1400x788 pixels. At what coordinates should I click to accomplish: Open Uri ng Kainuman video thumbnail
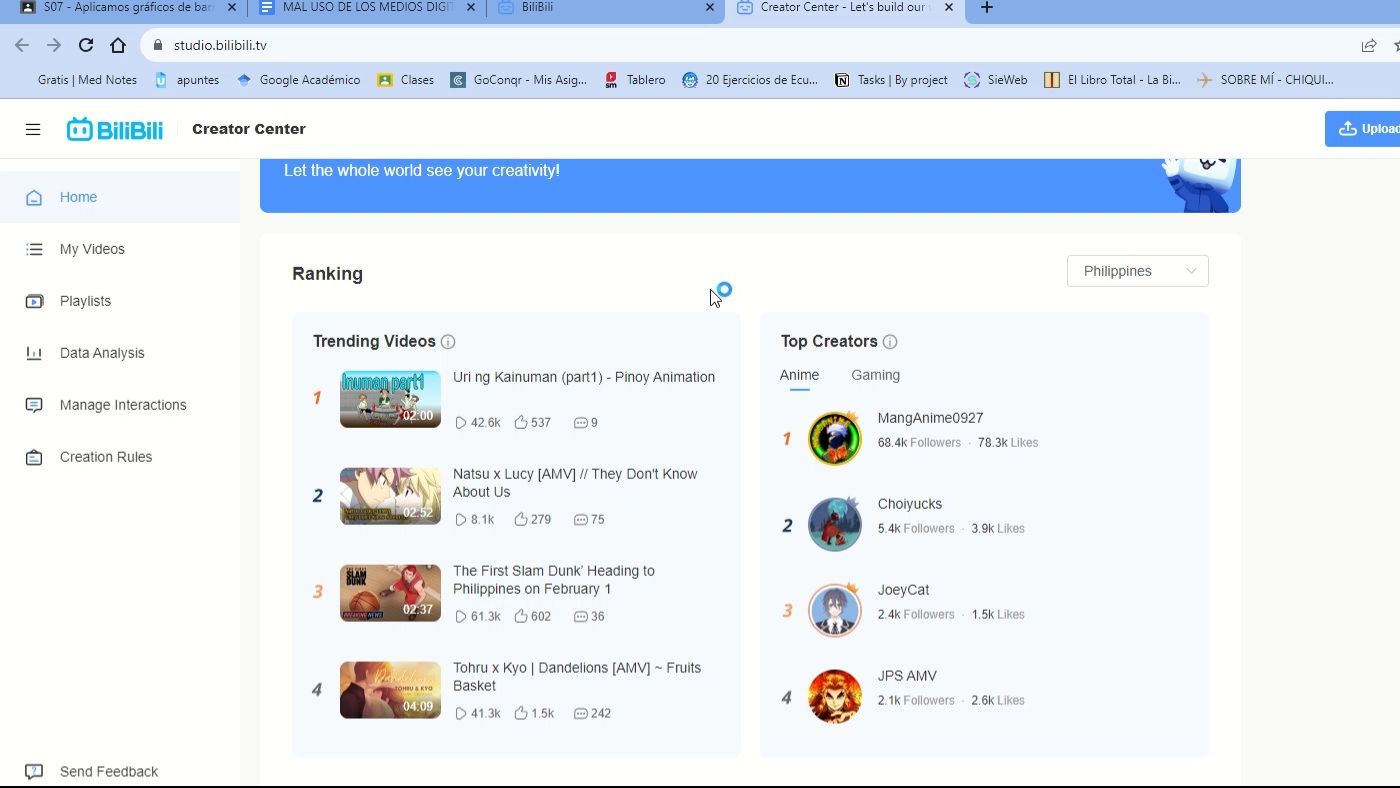390,399
